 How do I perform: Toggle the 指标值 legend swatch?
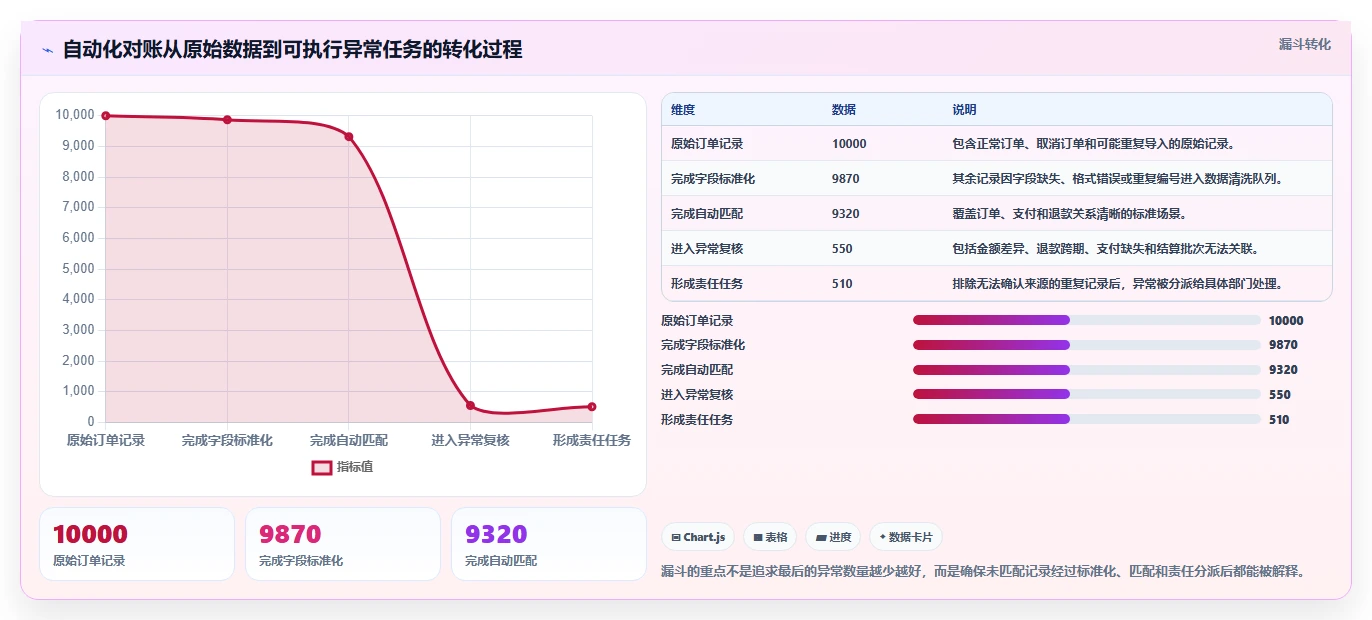[322, 467]
